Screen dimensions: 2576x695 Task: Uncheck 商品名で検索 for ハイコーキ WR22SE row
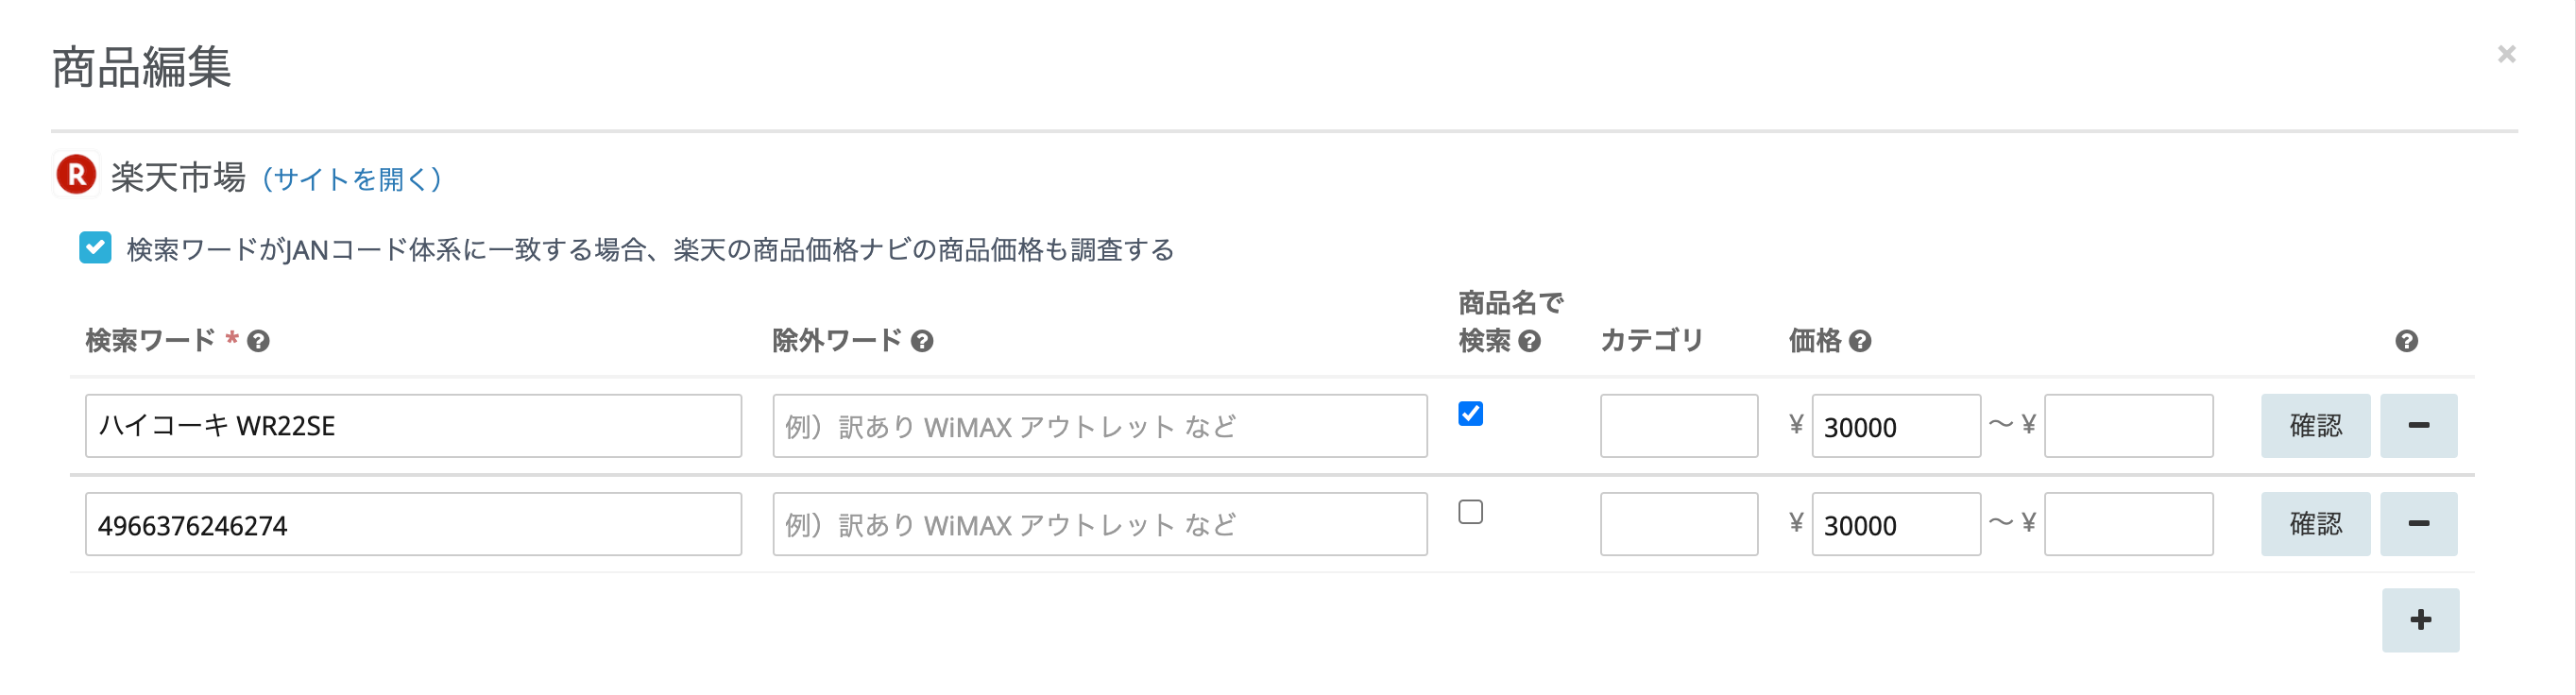click(x=1470, y=414)
